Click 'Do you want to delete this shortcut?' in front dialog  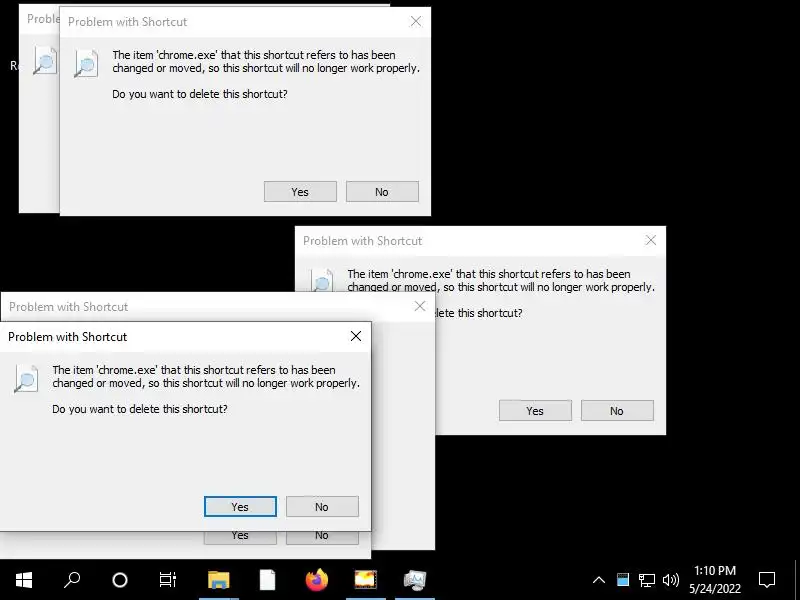[x=140, y=409]
